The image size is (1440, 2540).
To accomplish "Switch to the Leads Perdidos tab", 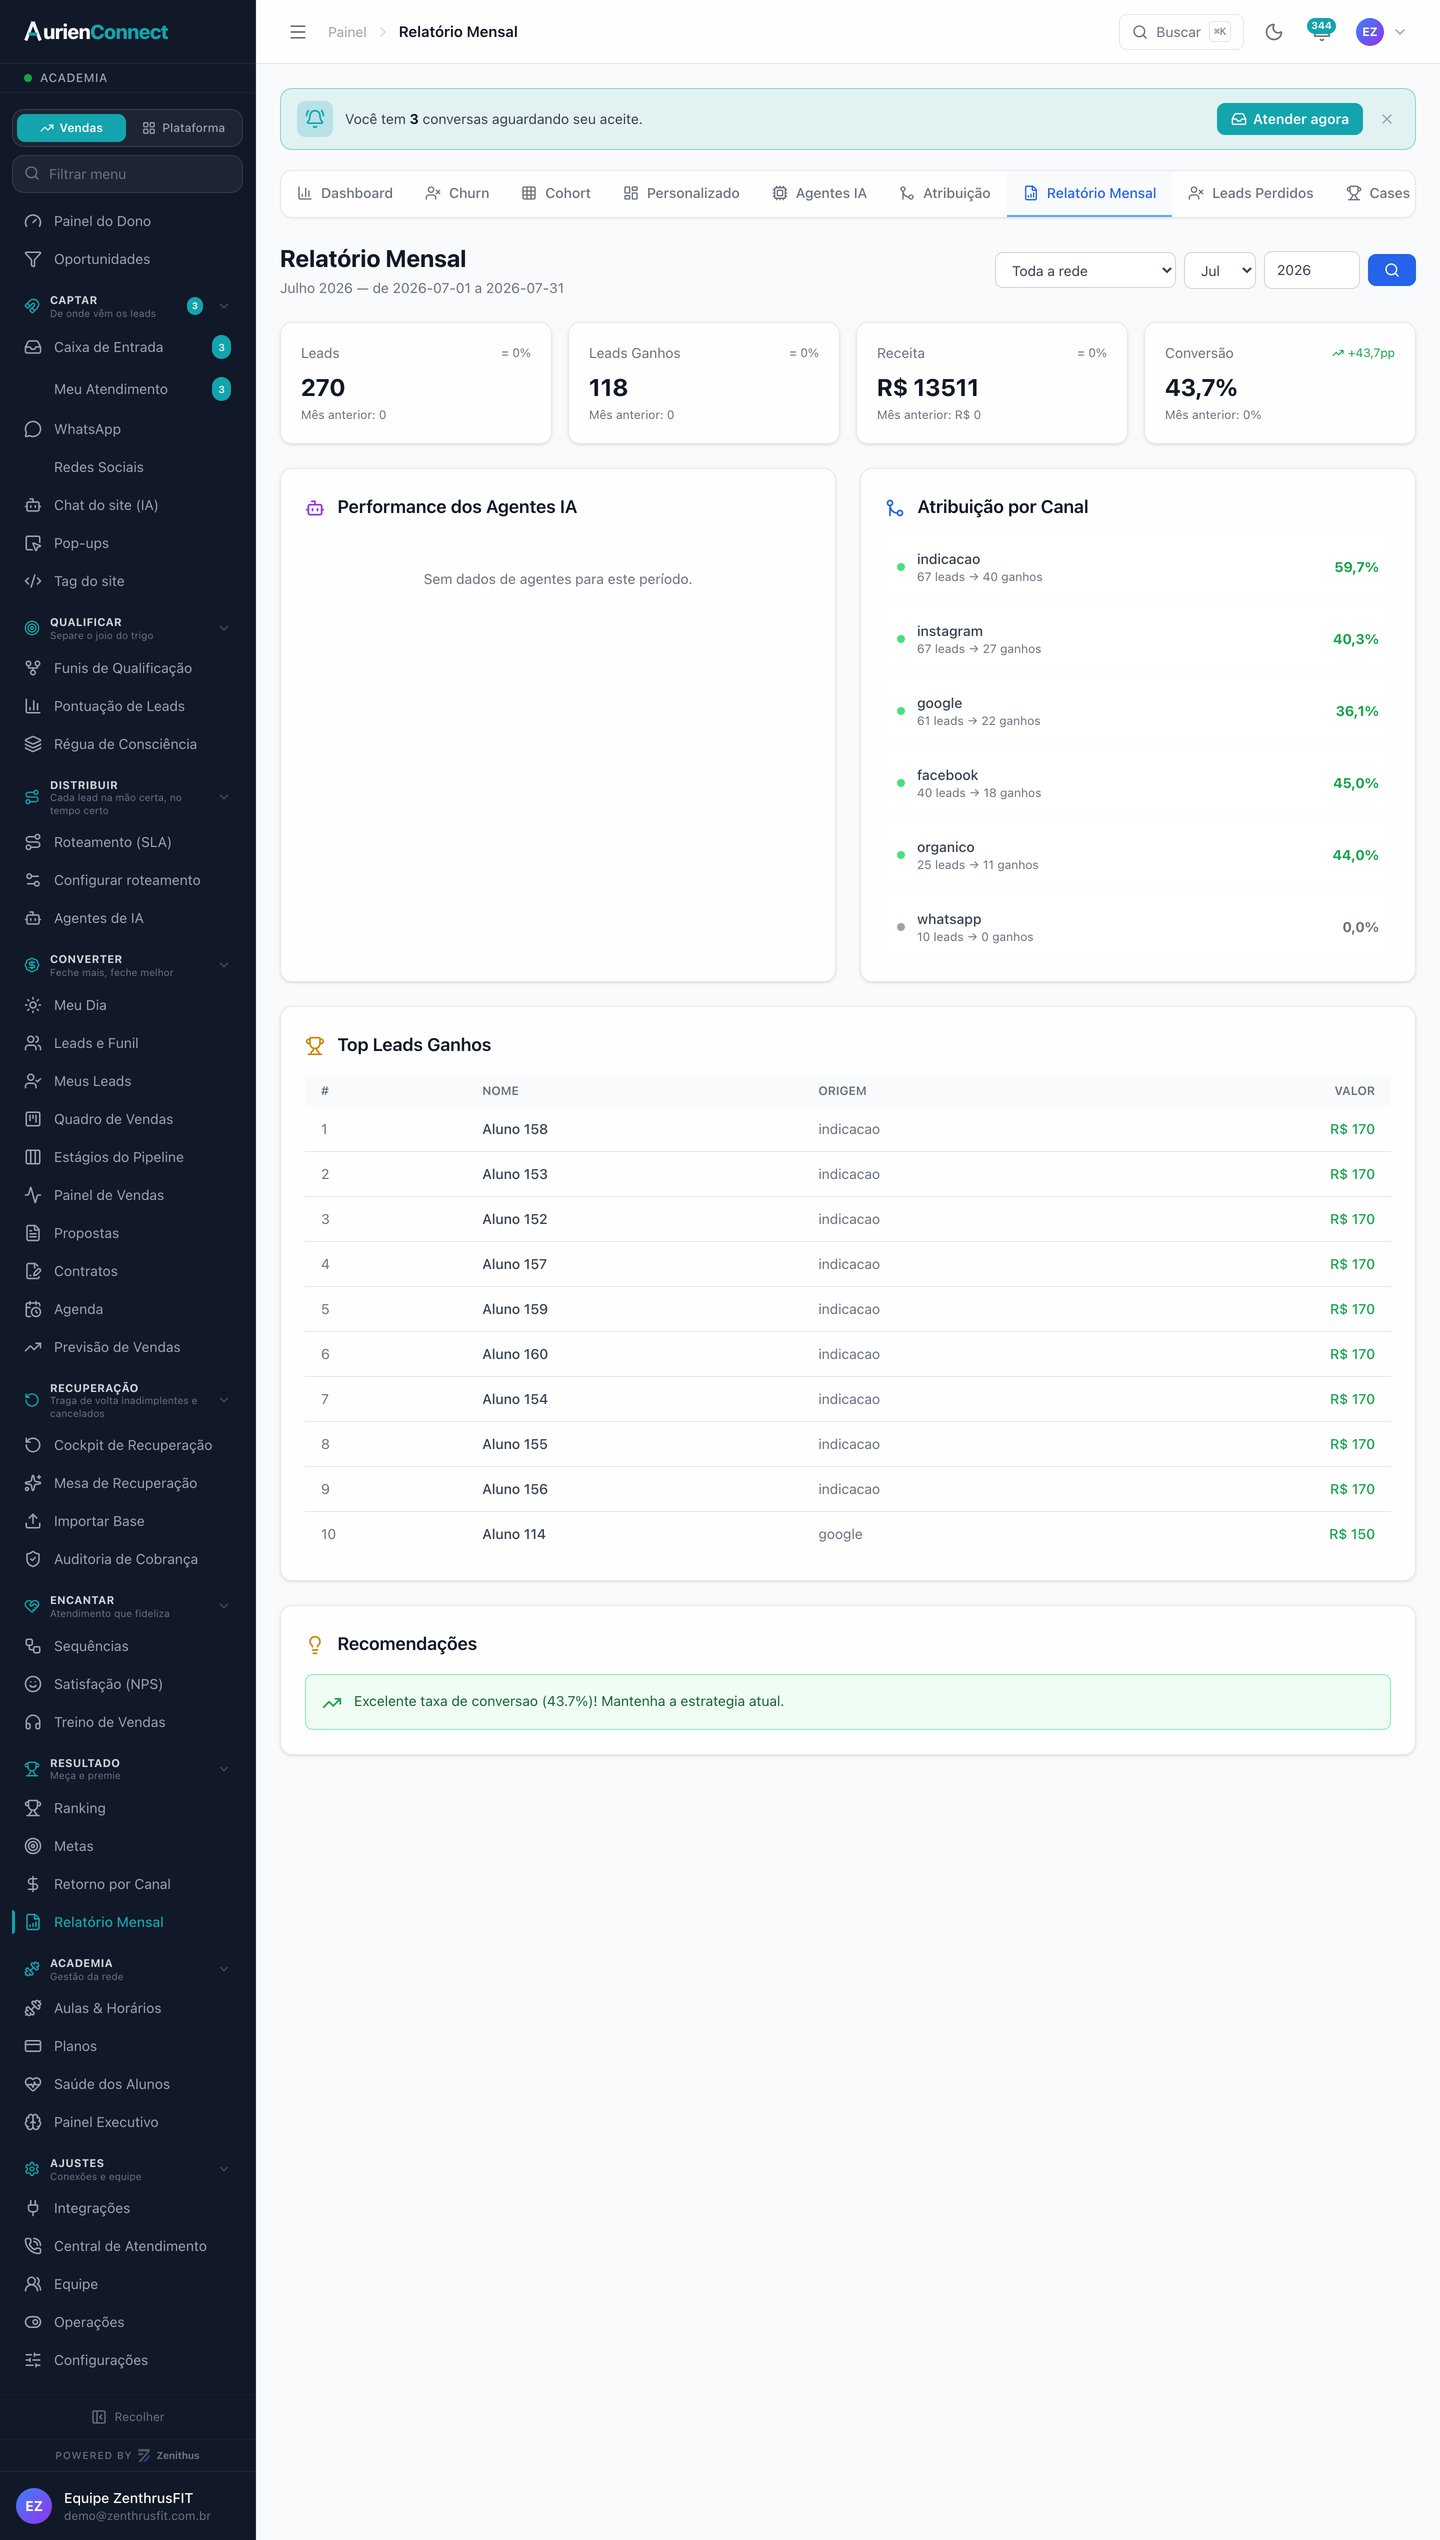I will 1250,193.
